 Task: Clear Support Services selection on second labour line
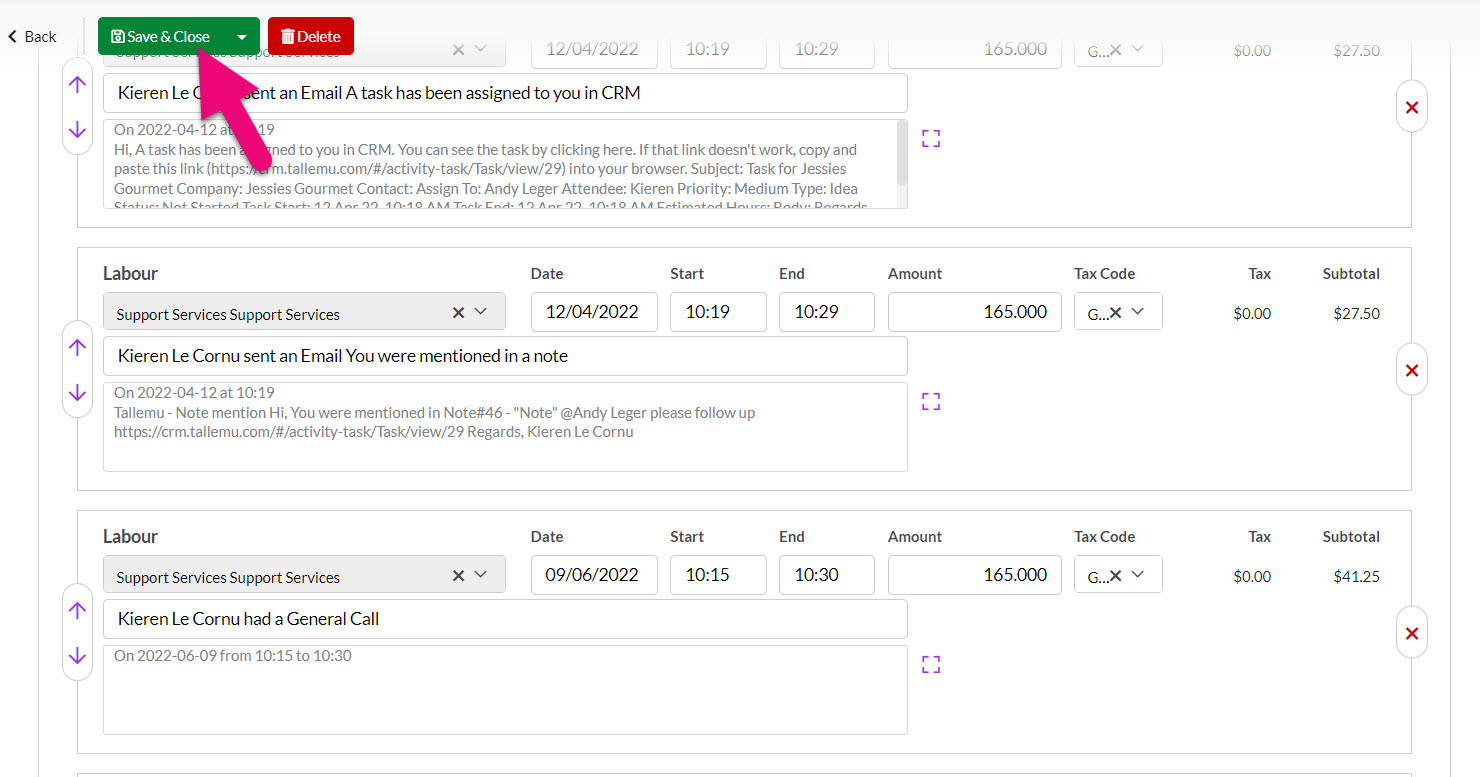point(458,312)
